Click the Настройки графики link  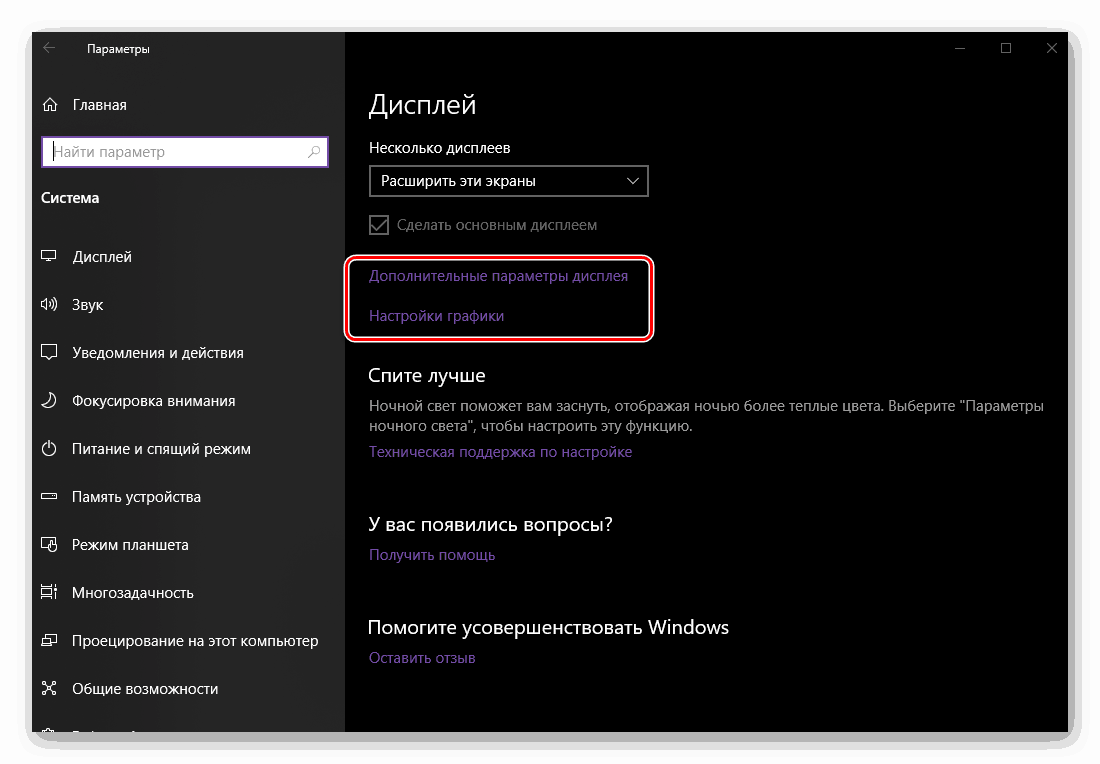click(436, 316)
